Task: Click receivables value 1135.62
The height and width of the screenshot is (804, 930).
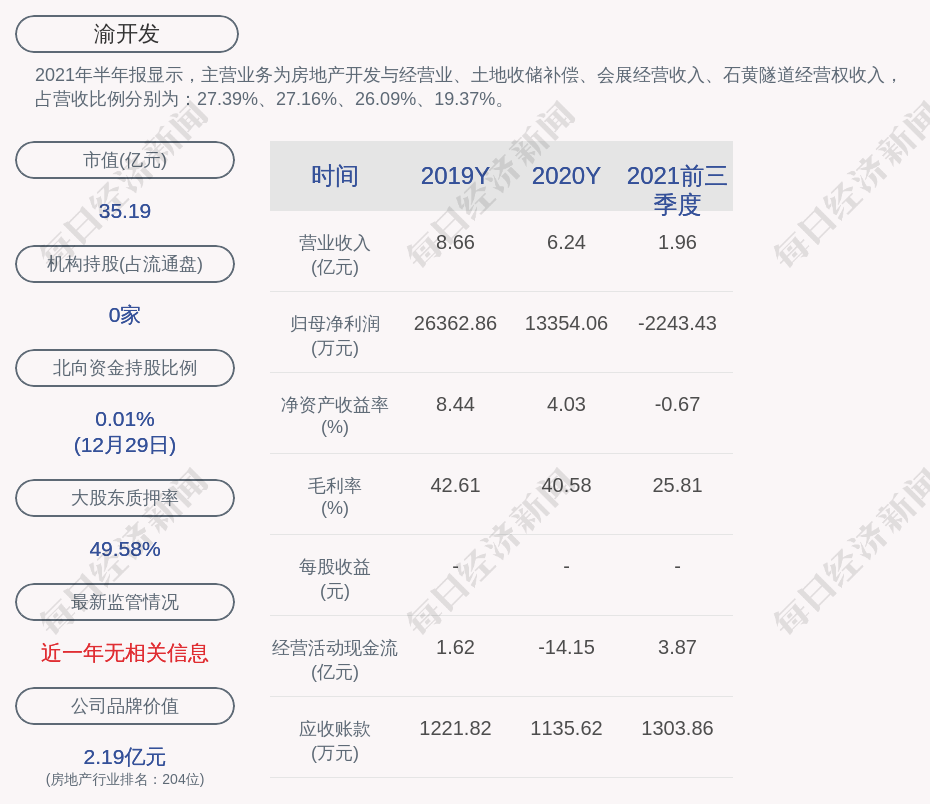Action: pyautogui.click(x=566, y=728)
